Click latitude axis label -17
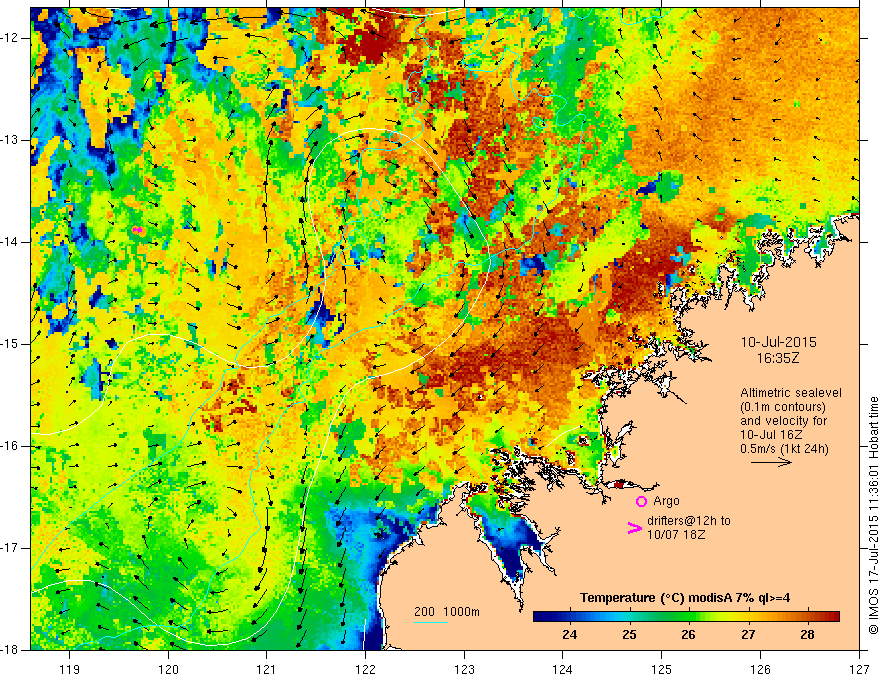This screenshot has width=880, height=680. [11, 548]
